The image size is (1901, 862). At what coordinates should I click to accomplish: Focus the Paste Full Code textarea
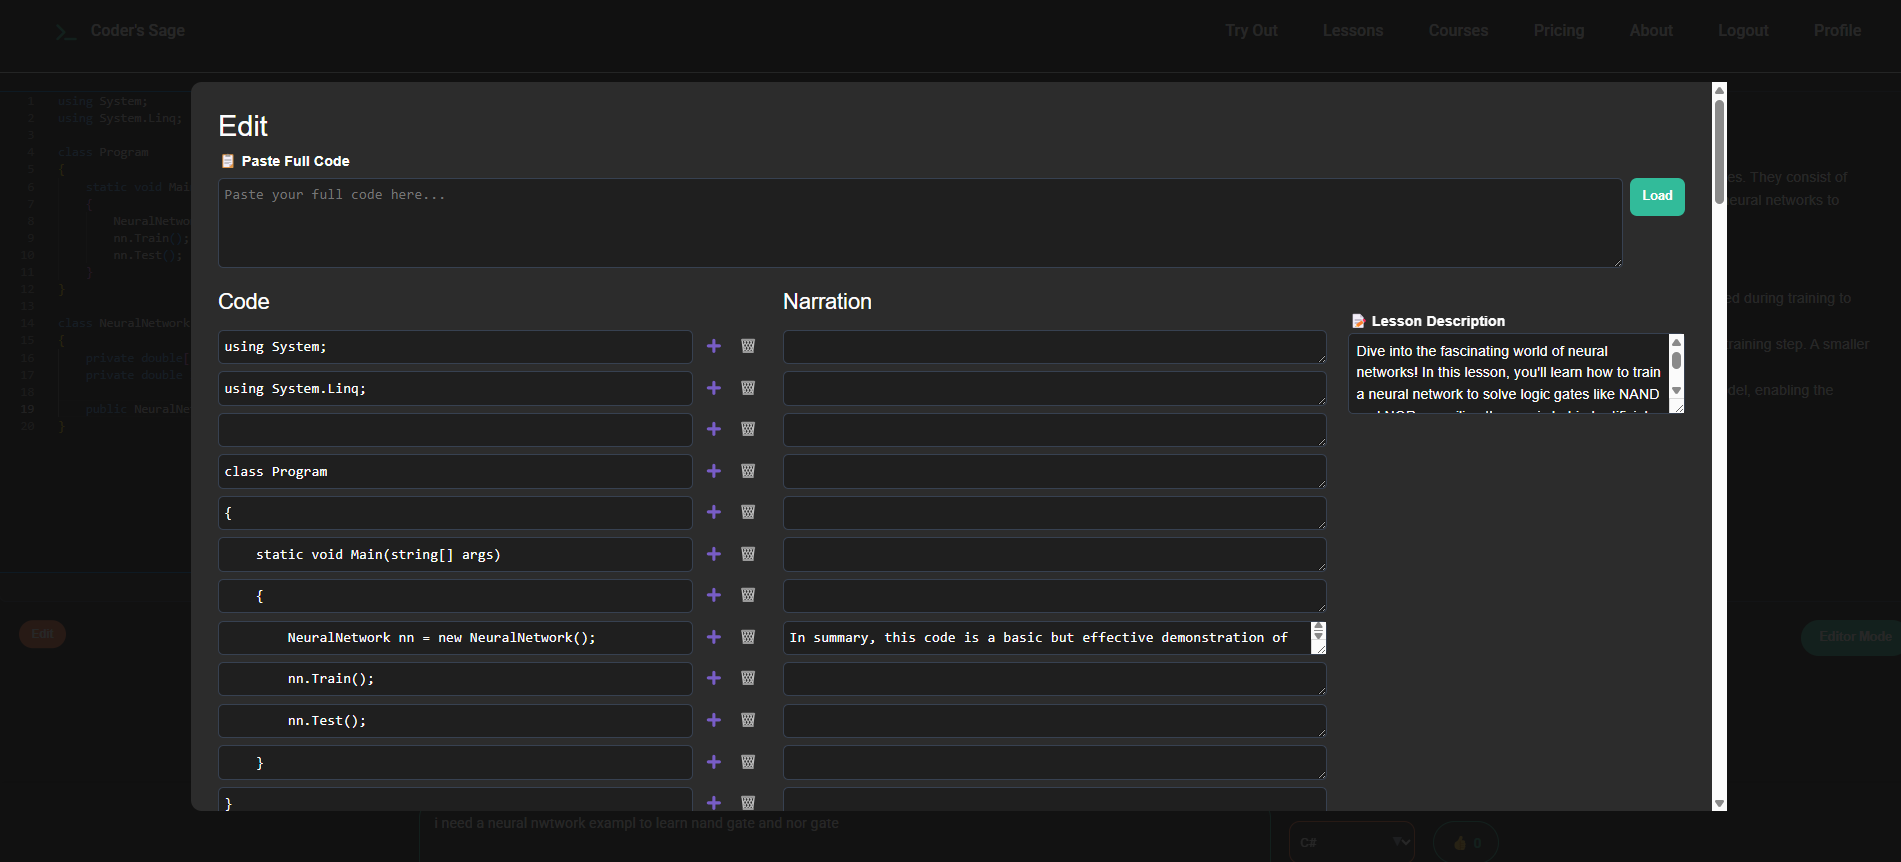coord(920,223)
